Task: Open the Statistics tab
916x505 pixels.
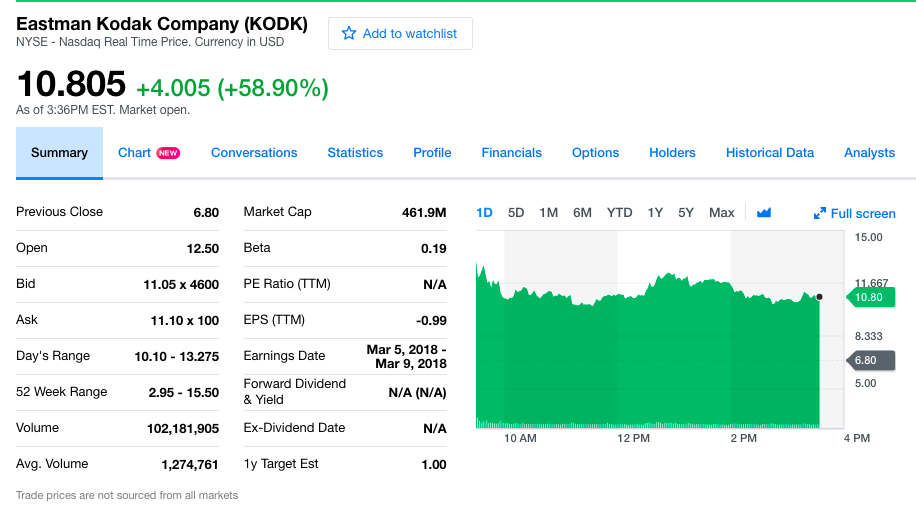Action: point(355,153)
